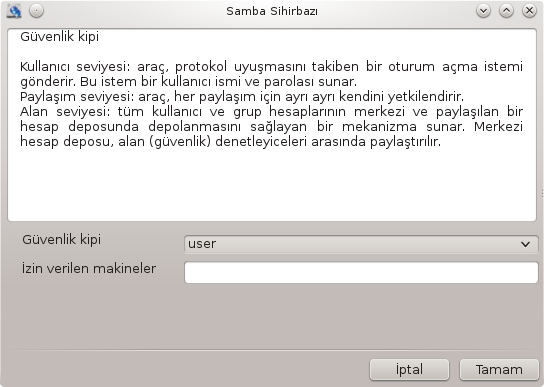Focus the İzin verilen makineler text field
This screenshot has width=544, height=387.
(x=361, y=272)
